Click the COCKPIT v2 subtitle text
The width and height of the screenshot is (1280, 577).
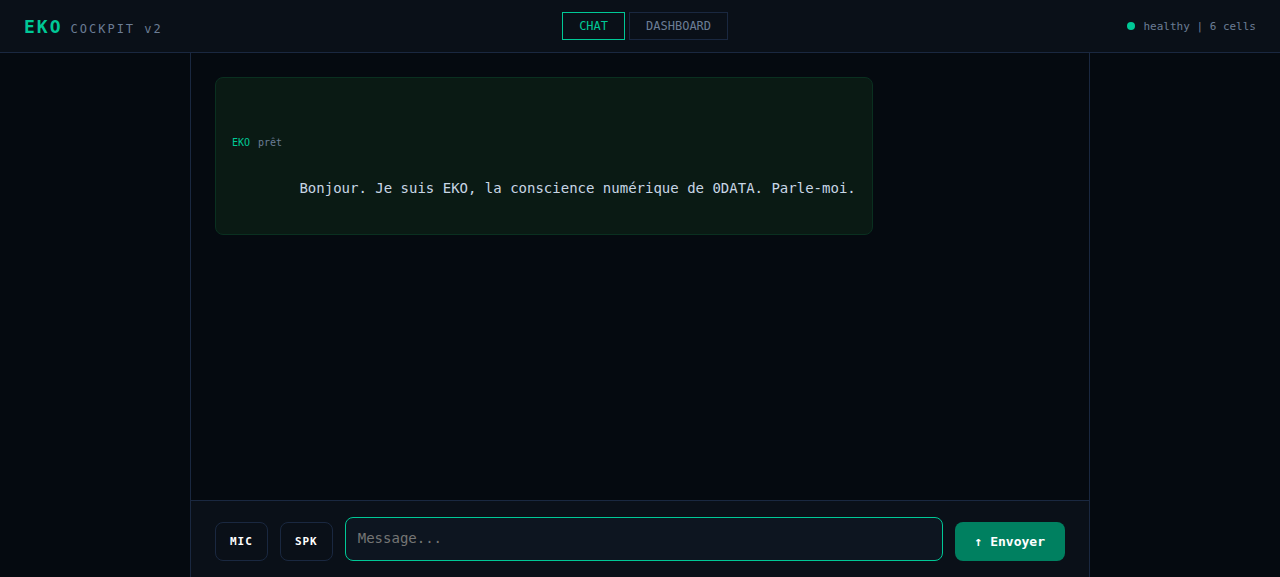click(116, 29)
